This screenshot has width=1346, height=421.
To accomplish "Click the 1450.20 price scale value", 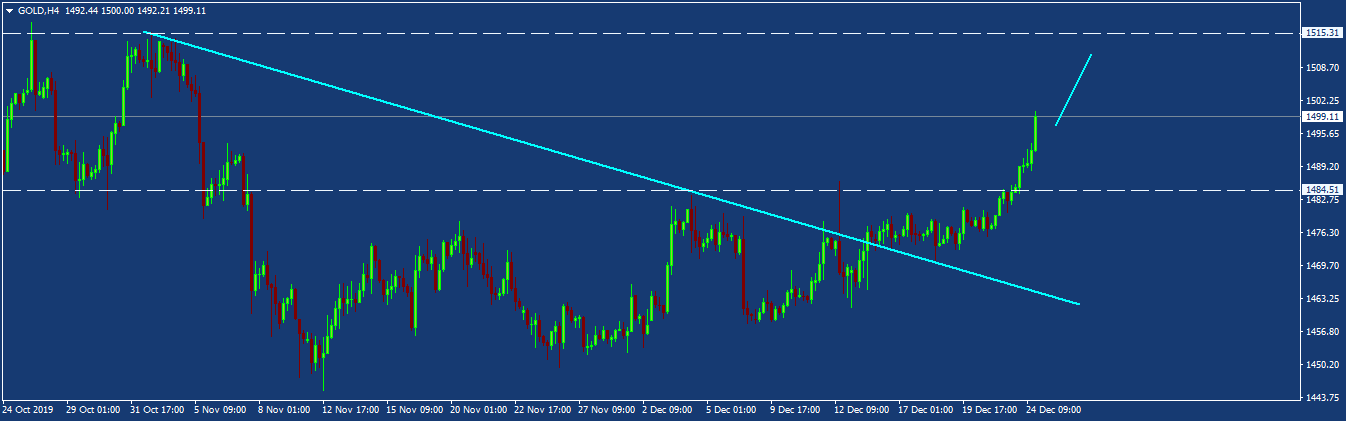I will pyautogui.click(x=1323, y=365).
